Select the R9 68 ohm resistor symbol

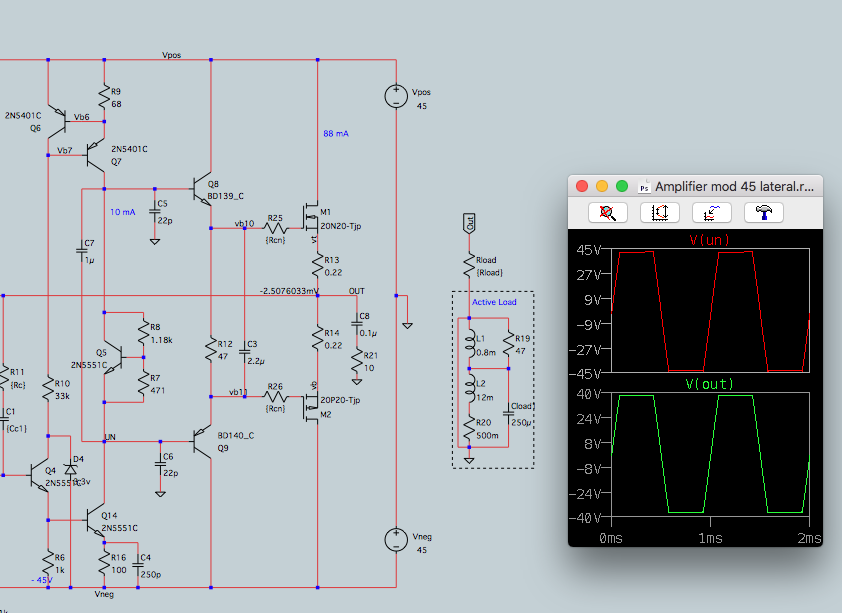pyautogui.click(x=104, y=98)
